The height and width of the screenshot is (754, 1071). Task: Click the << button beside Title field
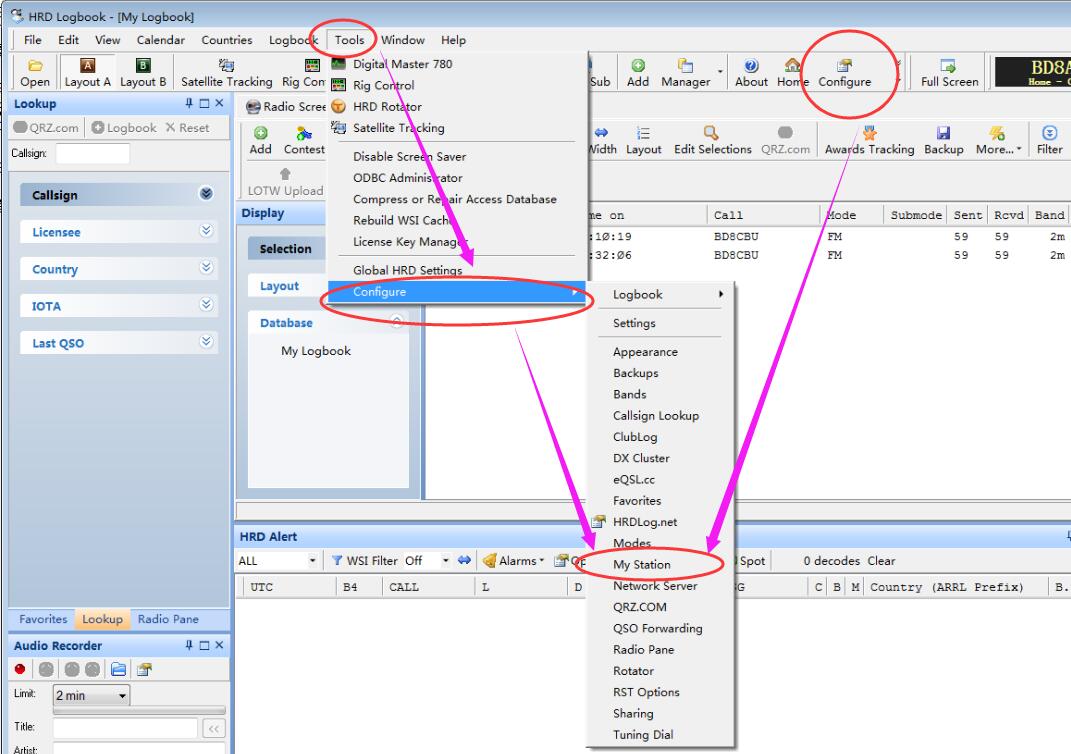click(x=214, y=729)
